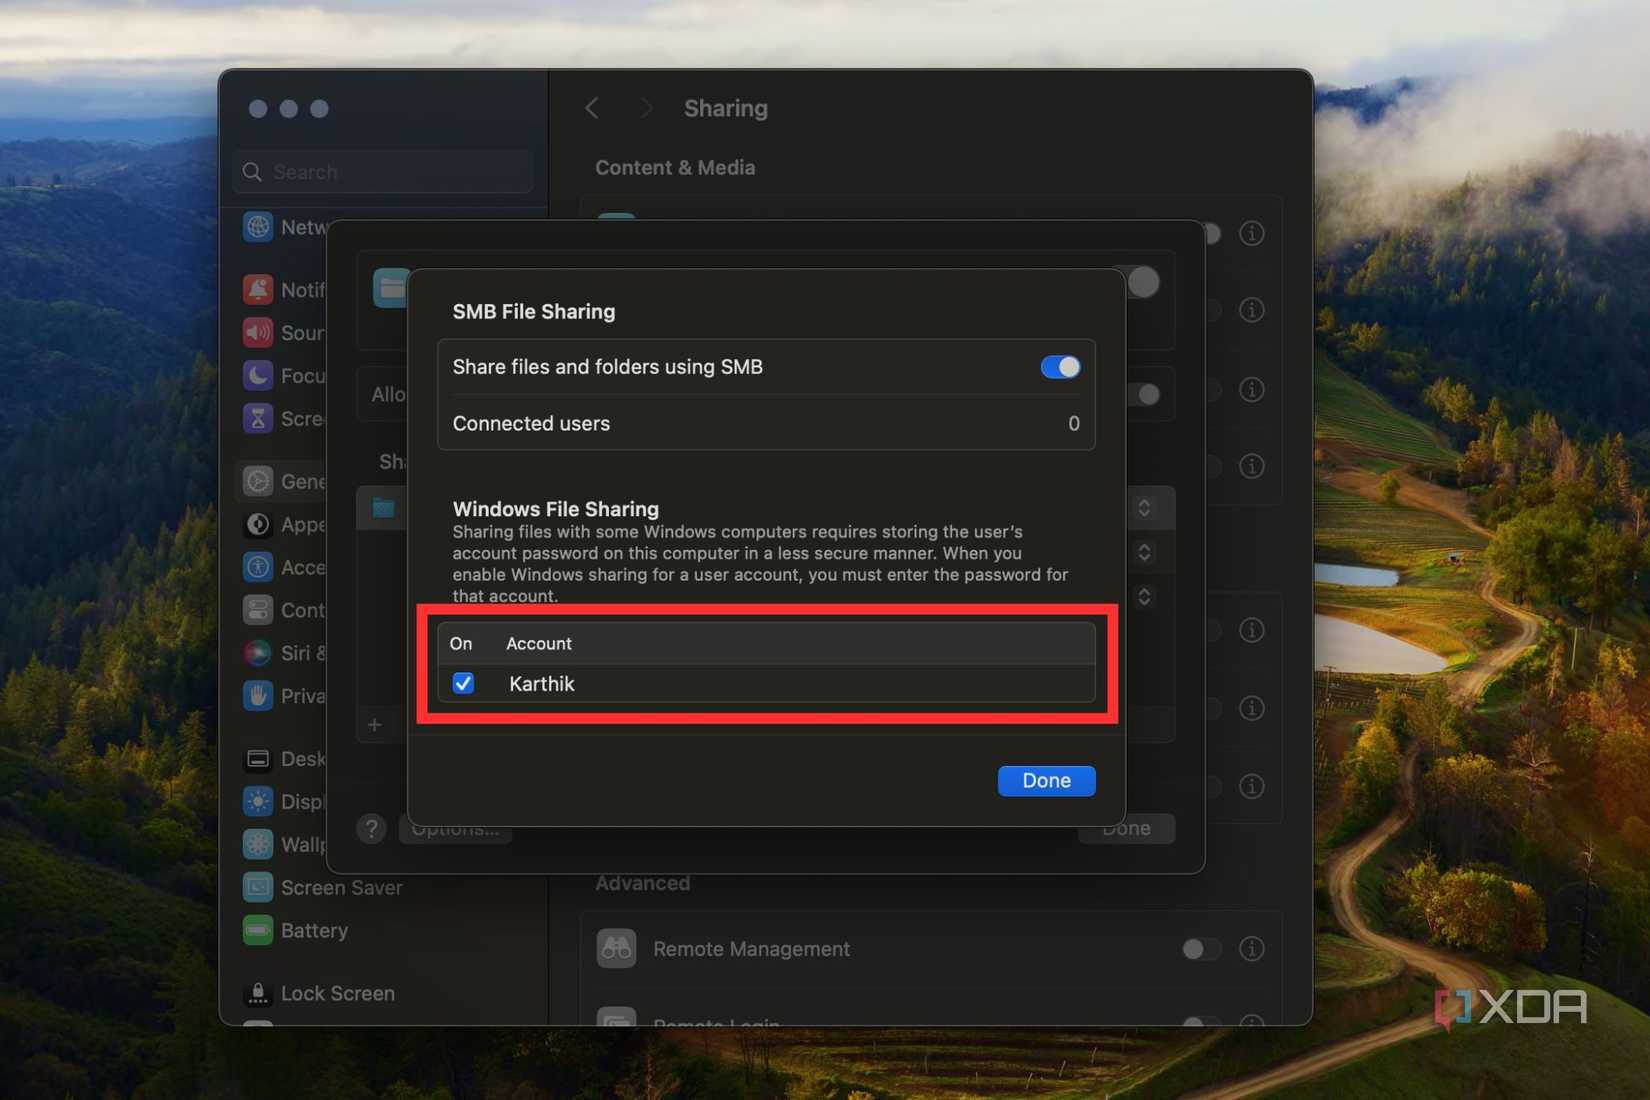The image size is (1650, 1100).
Task: Click the dimmed Options button
Action: 455,830
